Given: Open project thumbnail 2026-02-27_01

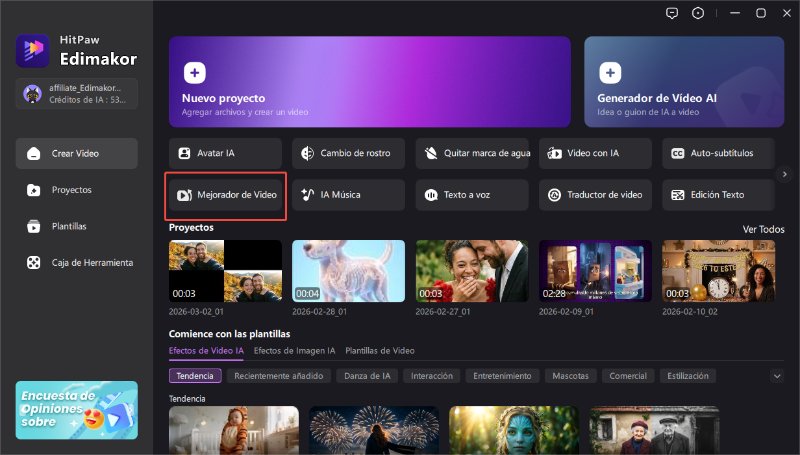Looking at the screenshot, I should 472,271.
